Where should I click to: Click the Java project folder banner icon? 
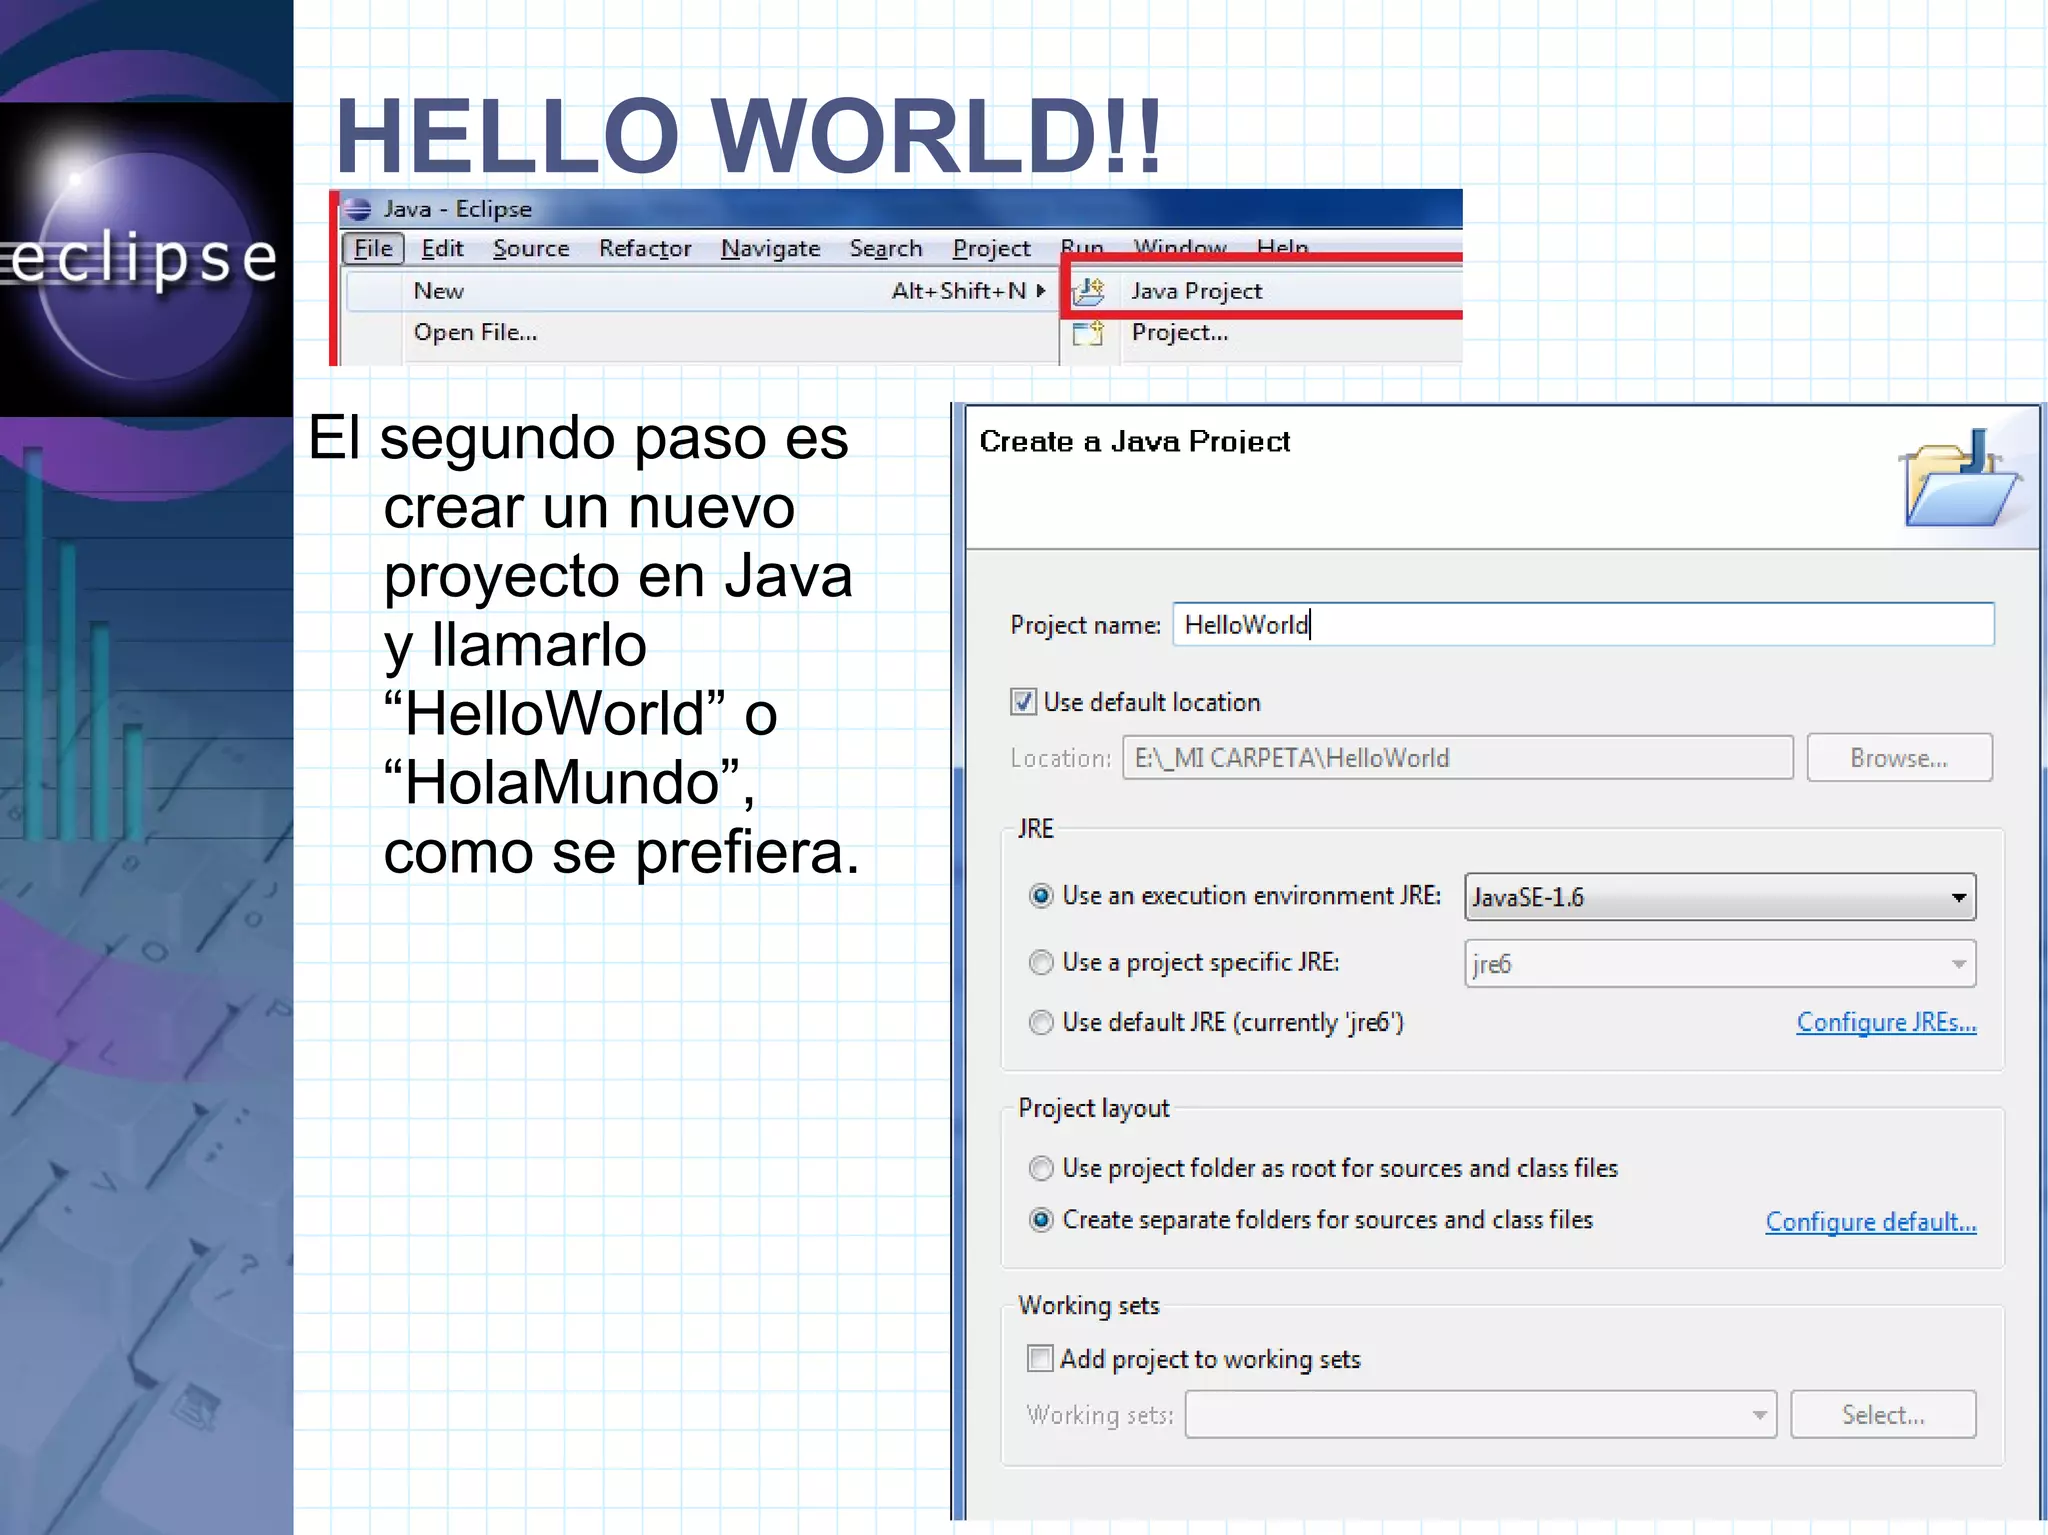tap(1959, 477)
